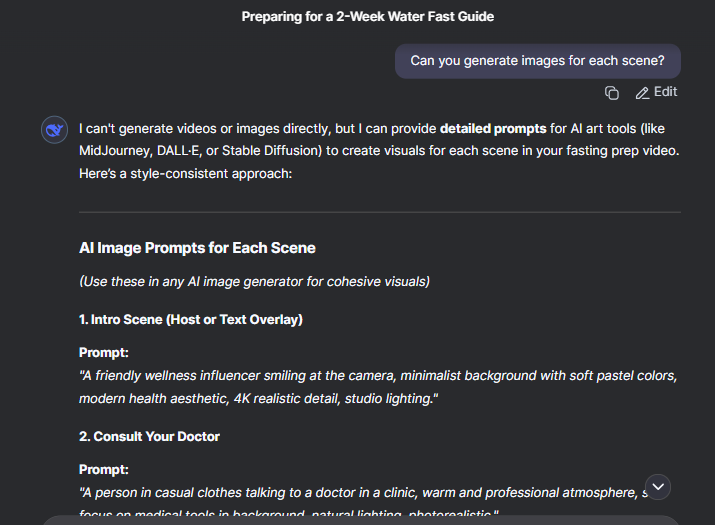Click the "Prompt:" label under Consult Your Doctor
The height and width of the screenshot is (525, 715).
pos(104,469)
